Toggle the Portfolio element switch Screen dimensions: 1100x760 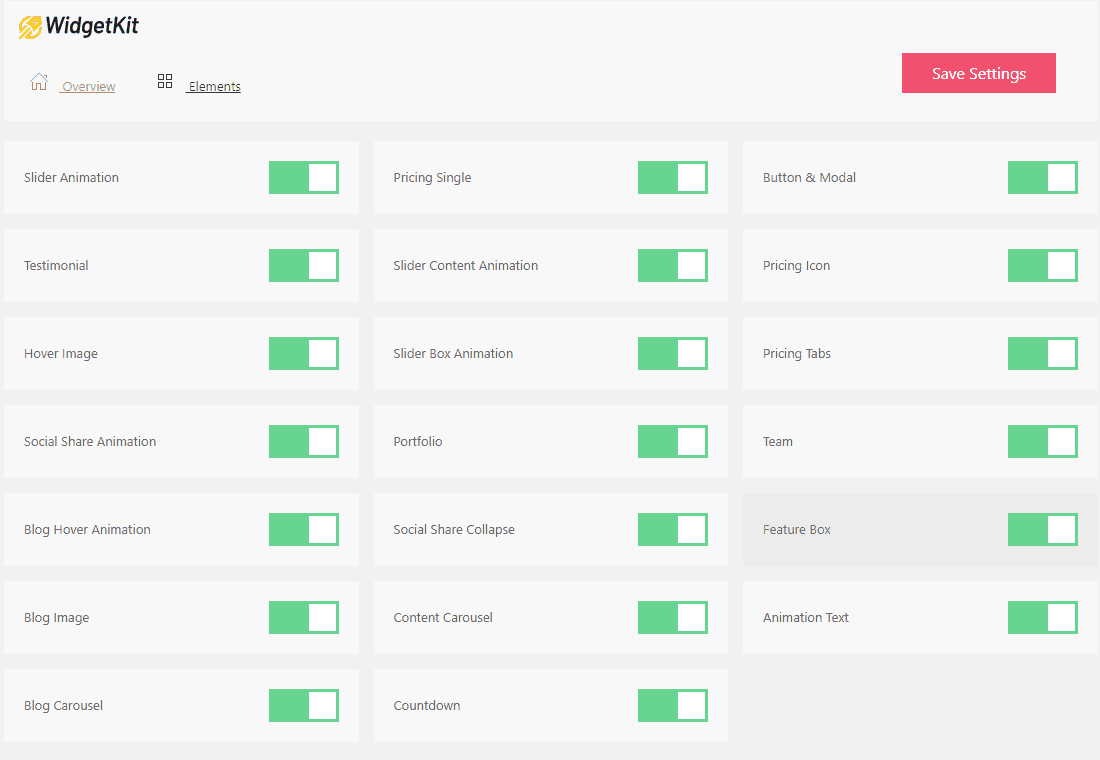(x=673, y=442)
